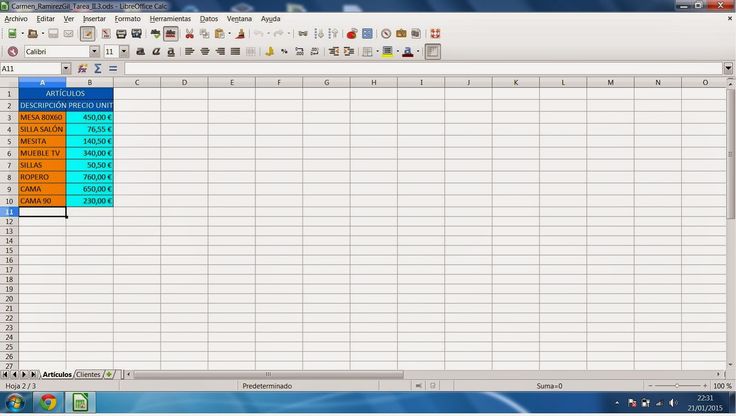
Task: Add a decimal place
Action: click(299, 52)
